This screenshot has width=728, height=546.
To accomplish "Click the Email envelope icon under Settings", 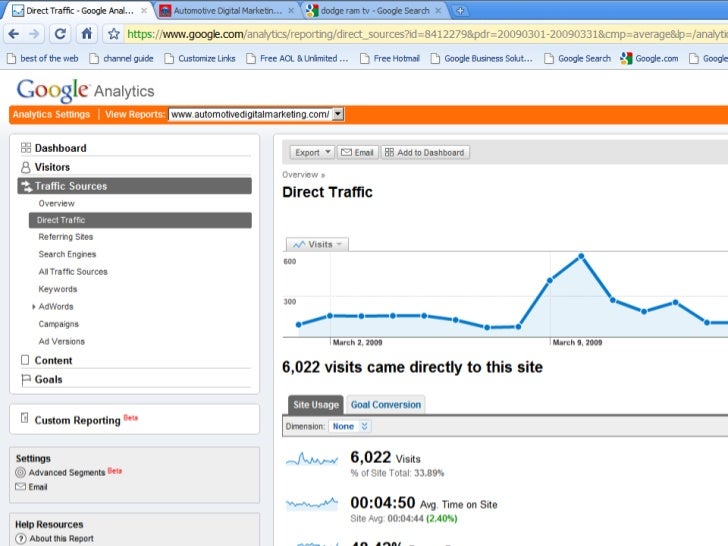I will click(x=20, y=487).
